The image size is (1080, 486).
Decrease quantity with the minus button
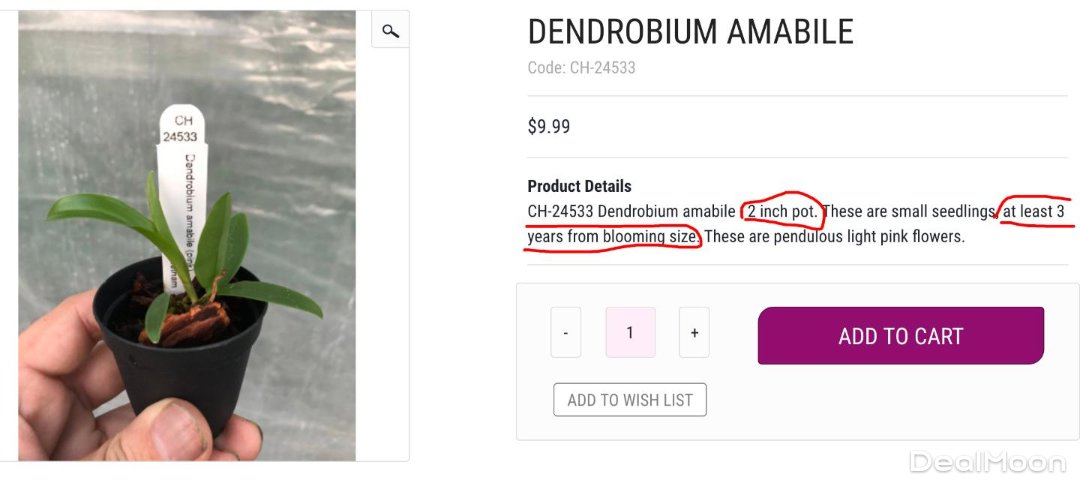pyautogui.click(x=566, y=333)
